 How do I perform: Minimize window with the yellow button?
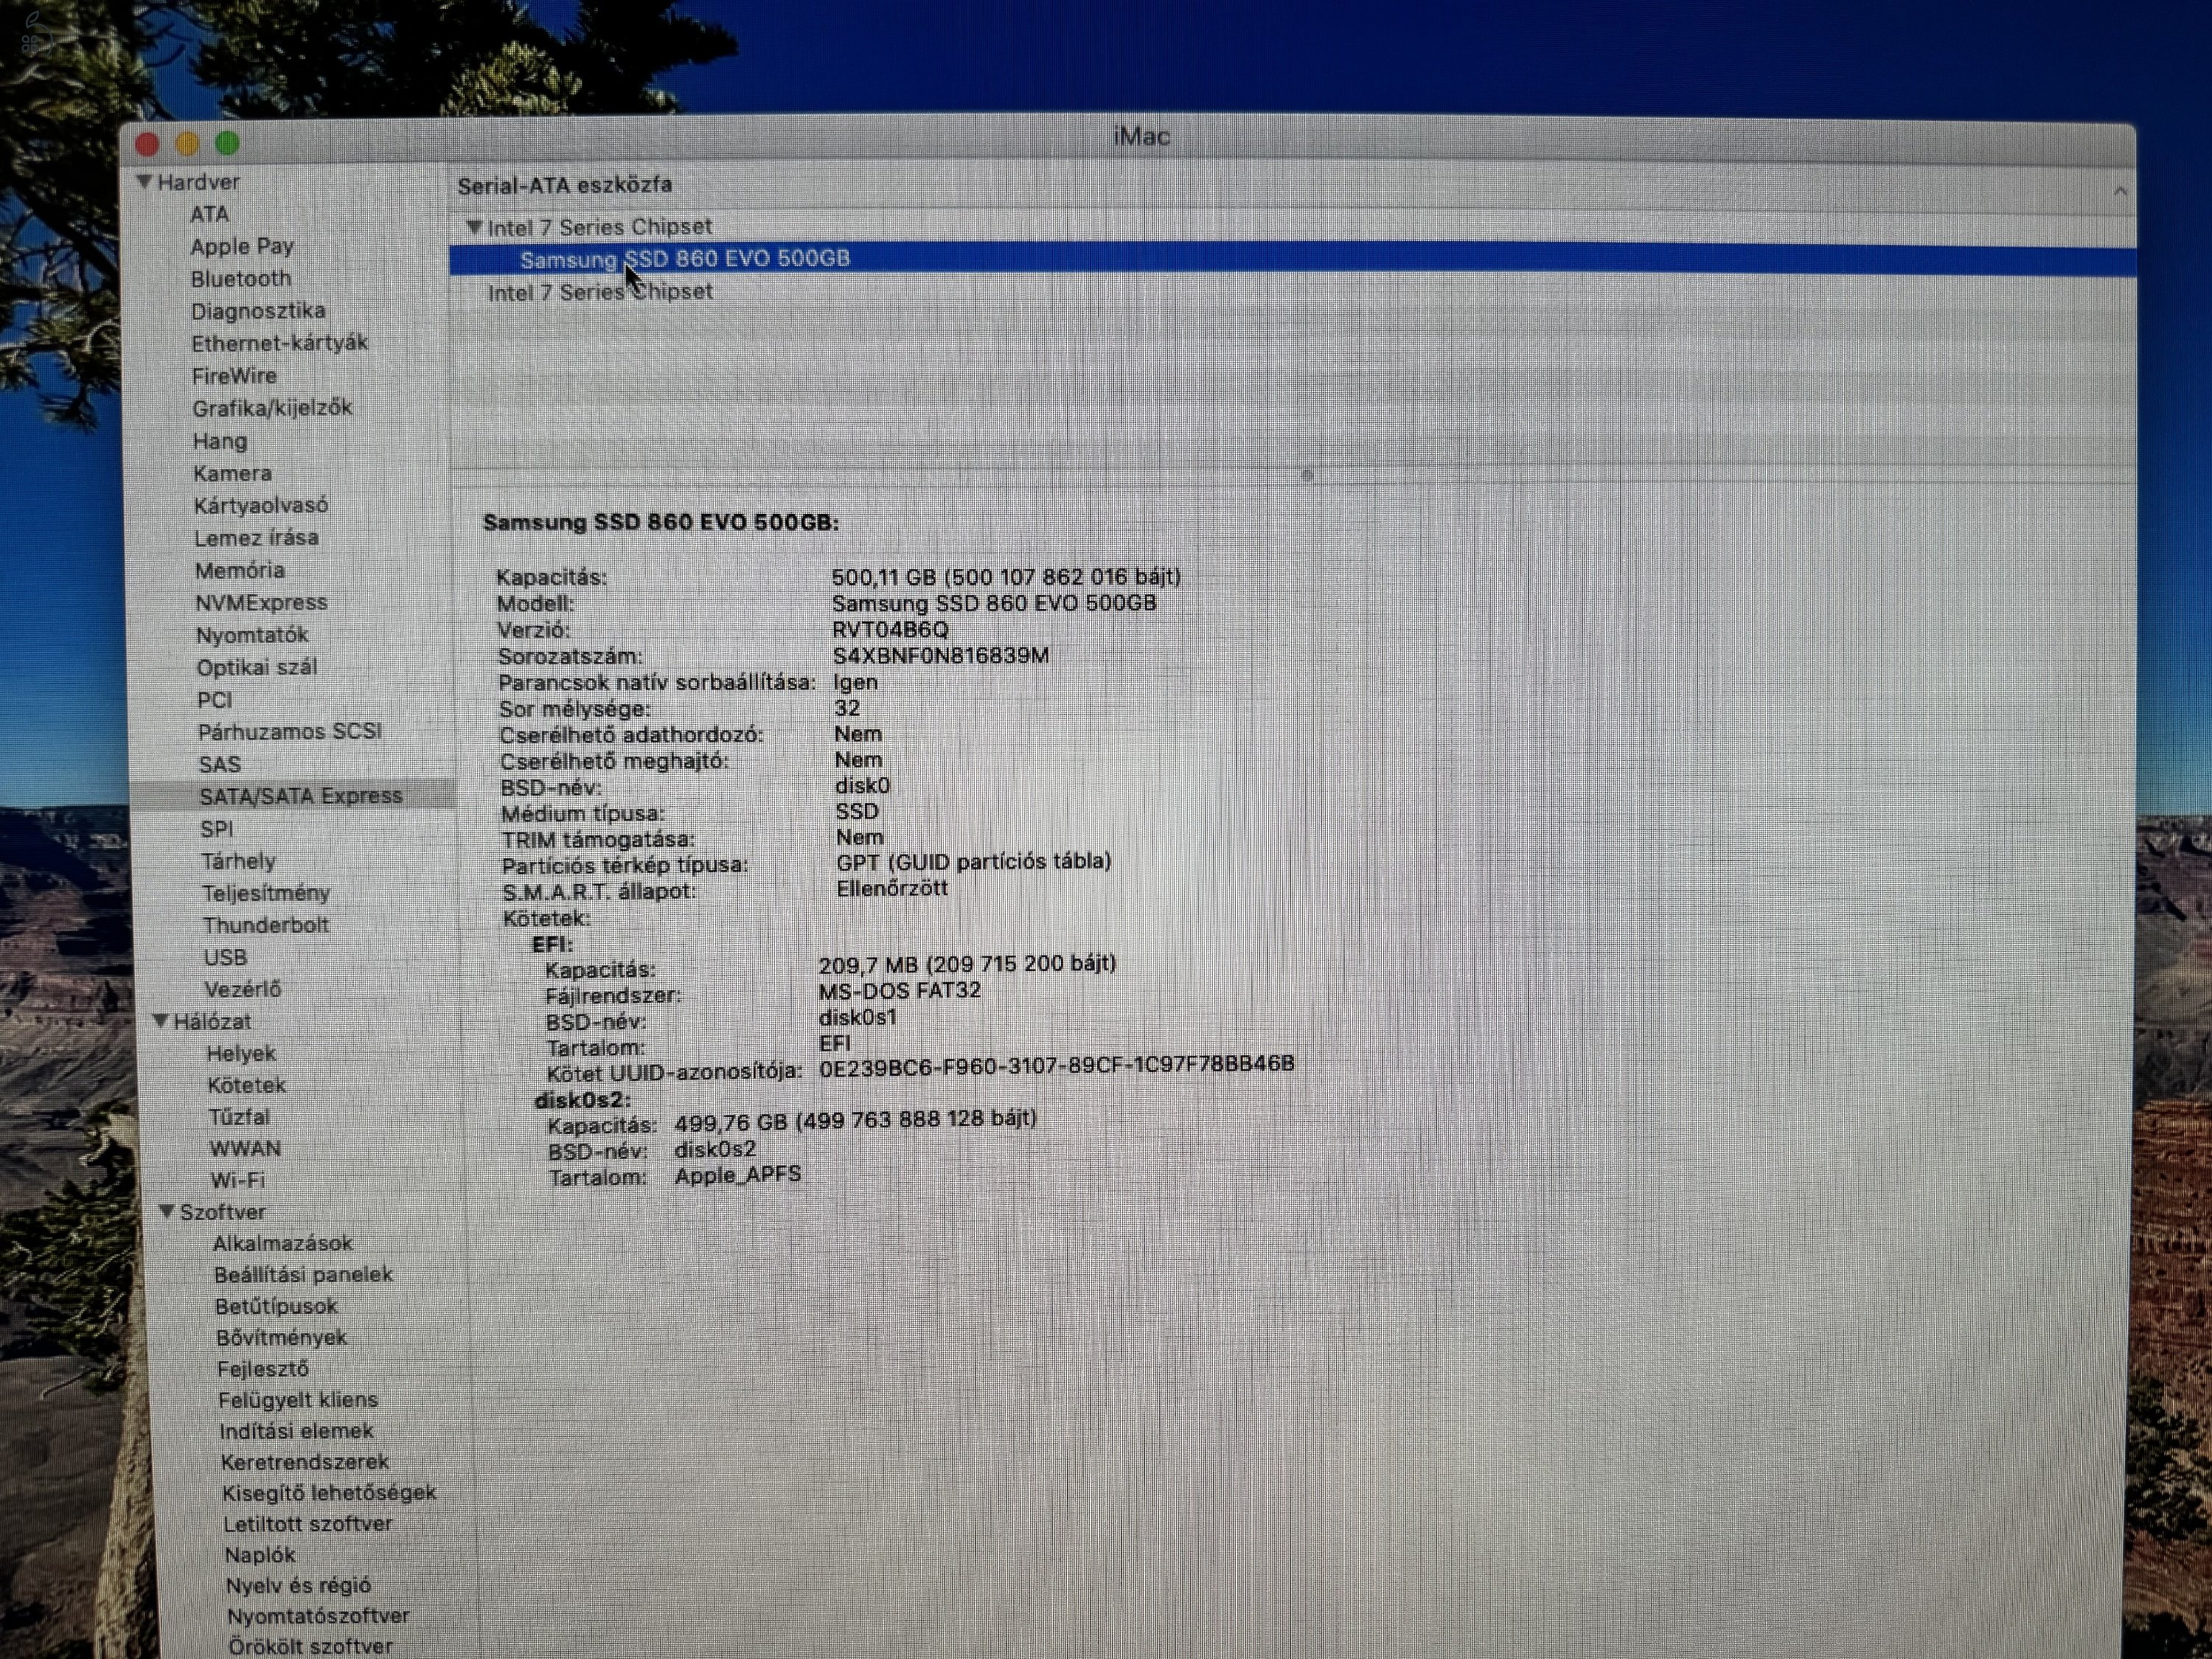pyautogui.click(x=187, y=144)
